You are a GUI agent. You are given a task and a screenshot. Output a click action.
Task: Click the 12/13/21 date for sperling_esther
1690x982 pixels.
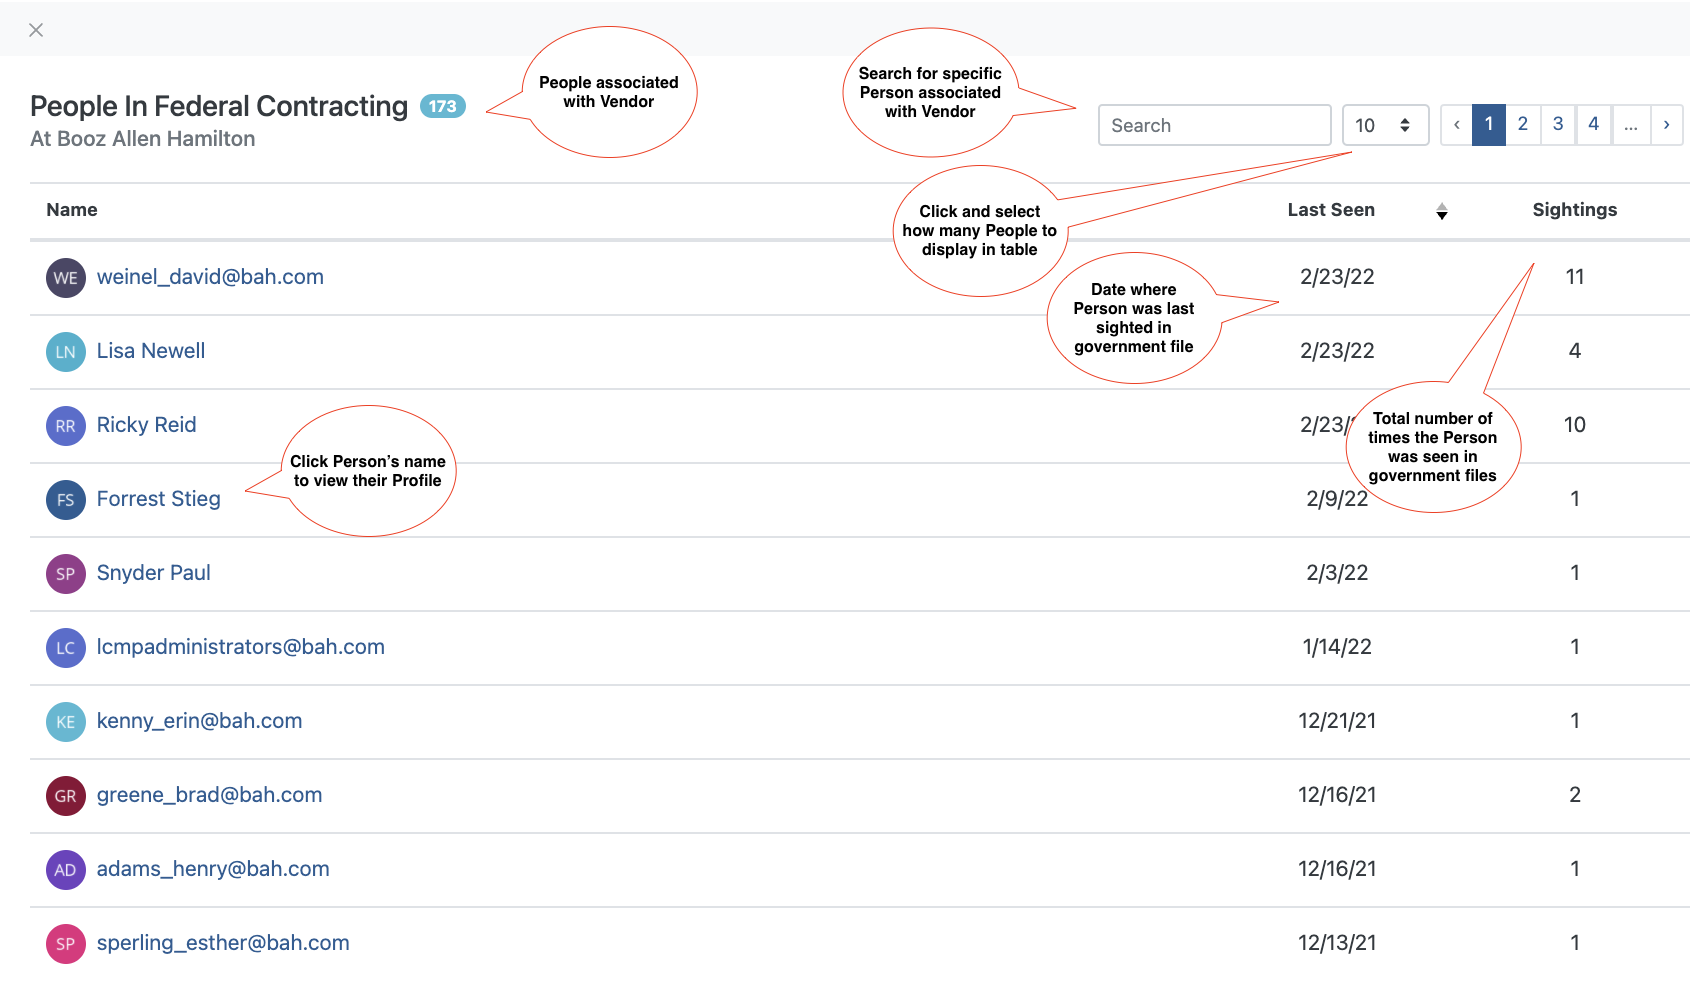1337,943
